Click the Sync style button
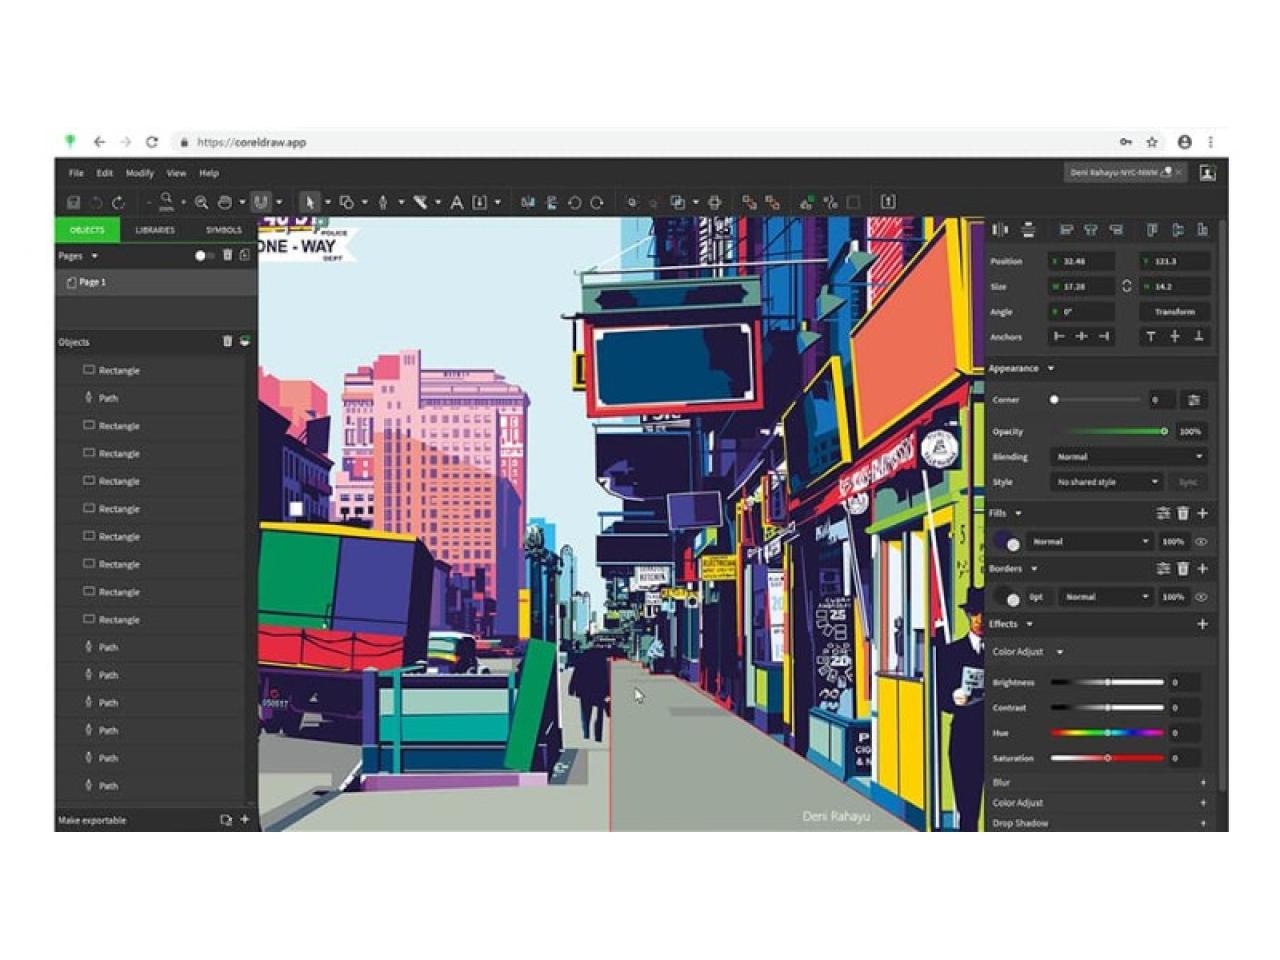This screenshot has width=1280, height=960. 1187,482
